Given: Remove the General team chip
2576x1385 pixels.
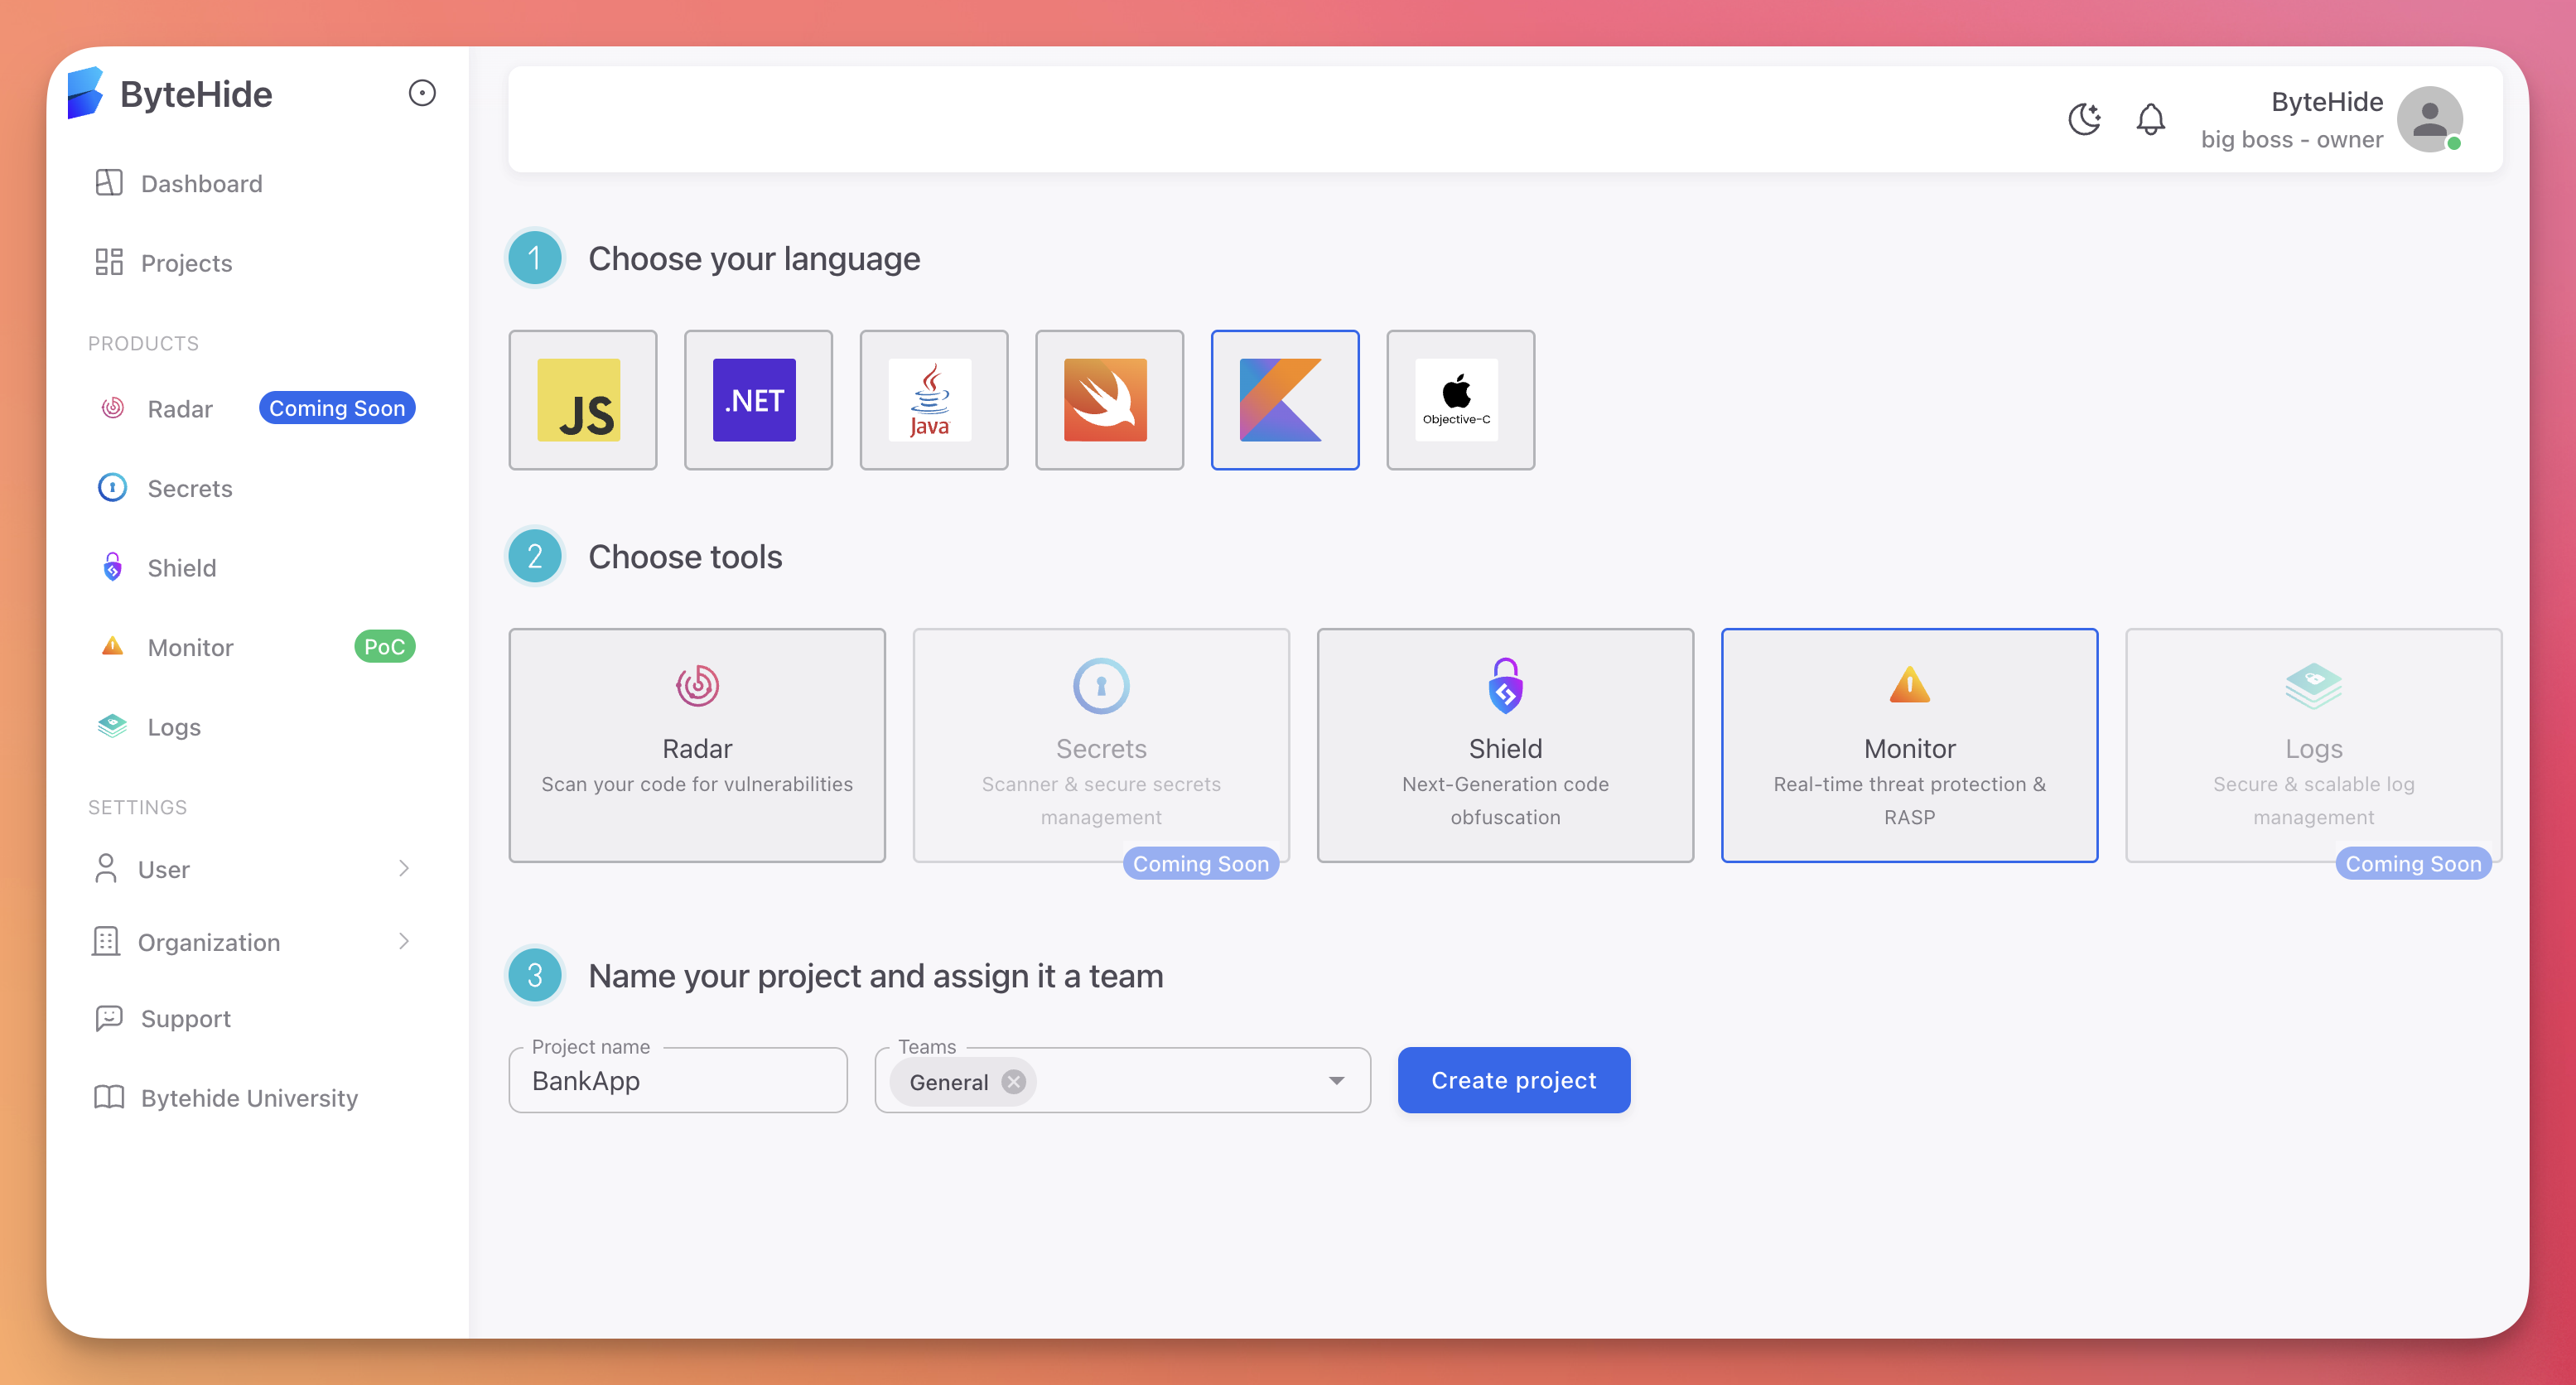Looking at the screenshot, I should coord(1012,1081).
